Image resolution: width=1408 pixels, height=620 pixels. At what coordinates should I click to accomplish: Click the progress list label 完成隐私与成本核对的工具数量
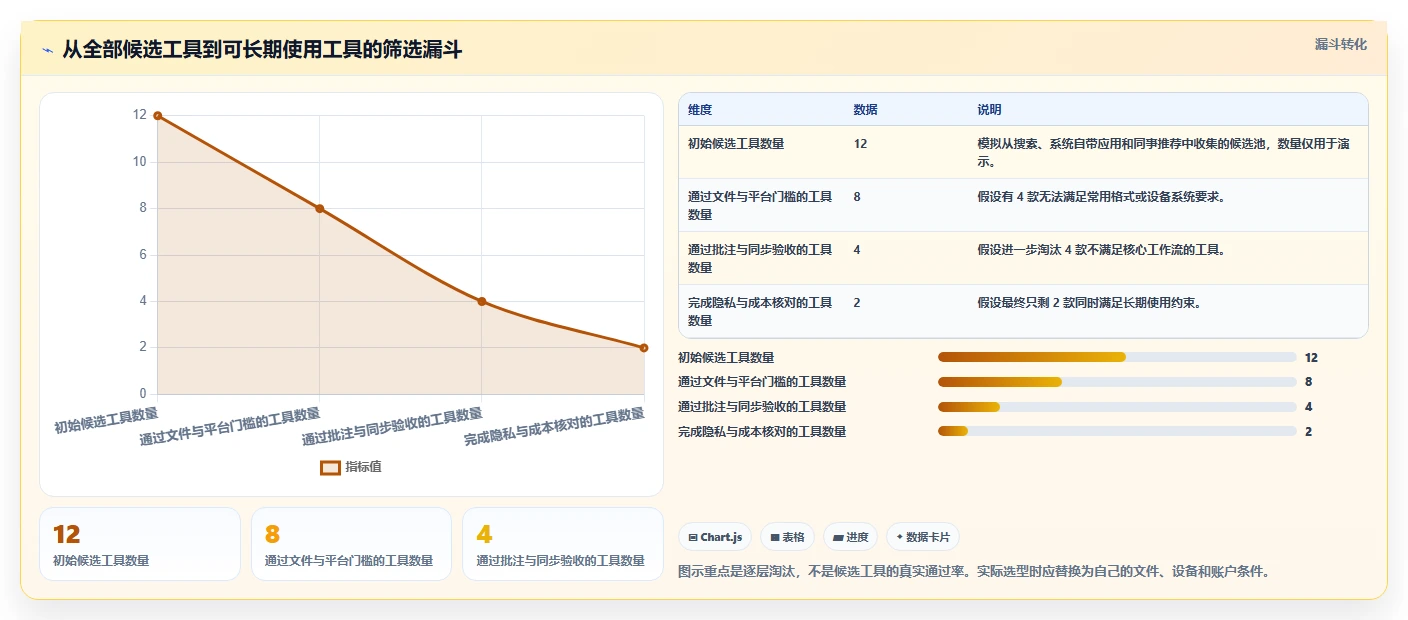tap(762, 432)
